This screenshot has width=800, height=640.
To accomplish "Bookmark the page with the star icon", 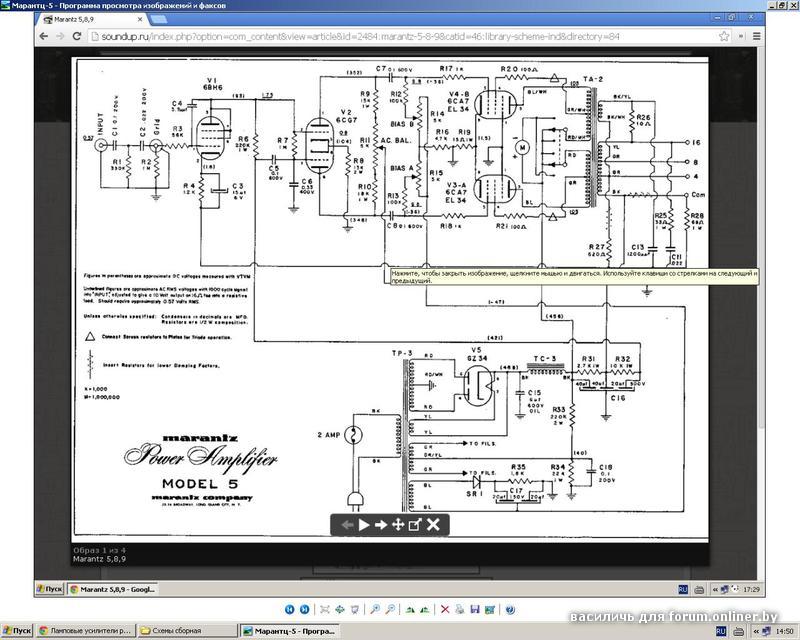I will pyautogui.click(x=724, y=36).
